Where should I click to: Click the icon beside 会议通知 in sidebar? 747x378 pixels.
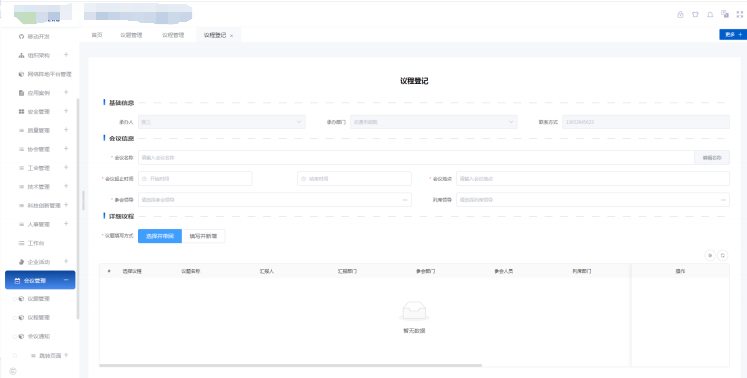[x=21, y=337]
